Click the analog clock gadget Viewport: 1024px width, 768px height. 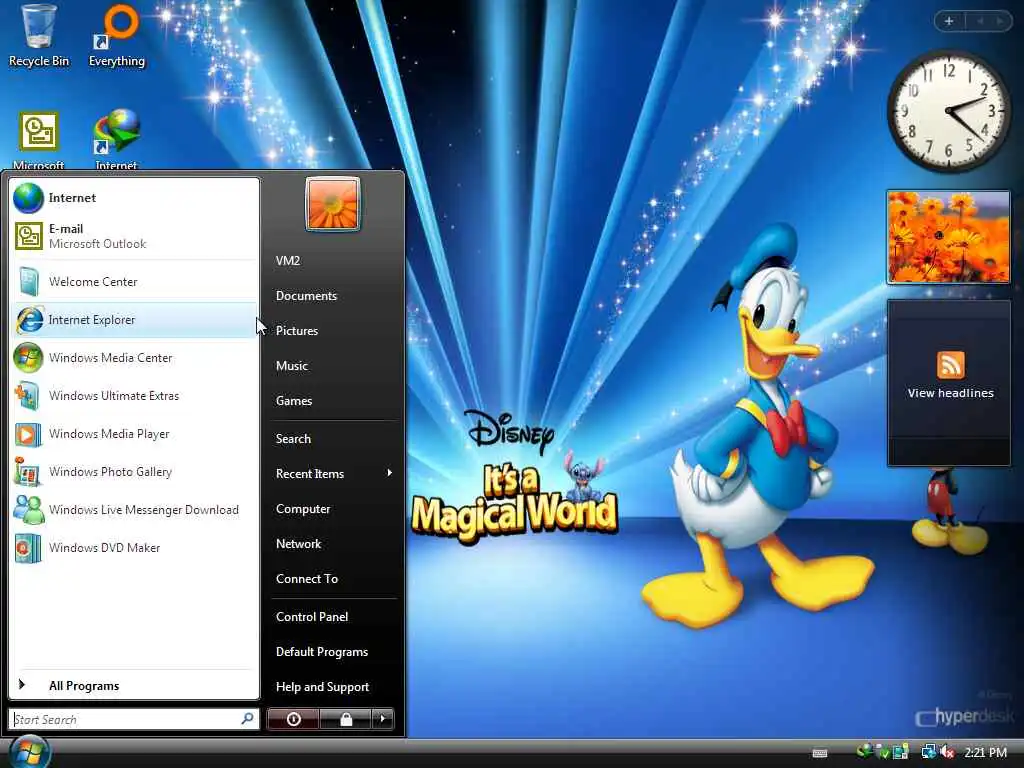tap(948, 111)
